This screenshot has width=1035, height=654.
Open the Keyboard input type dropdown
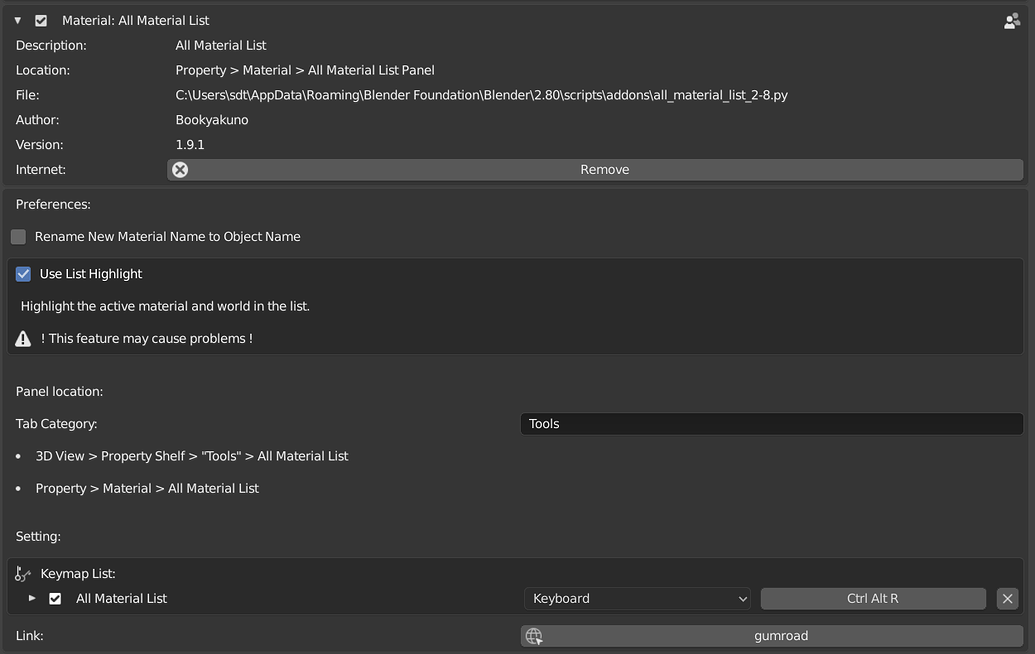[x=637, y=599]
